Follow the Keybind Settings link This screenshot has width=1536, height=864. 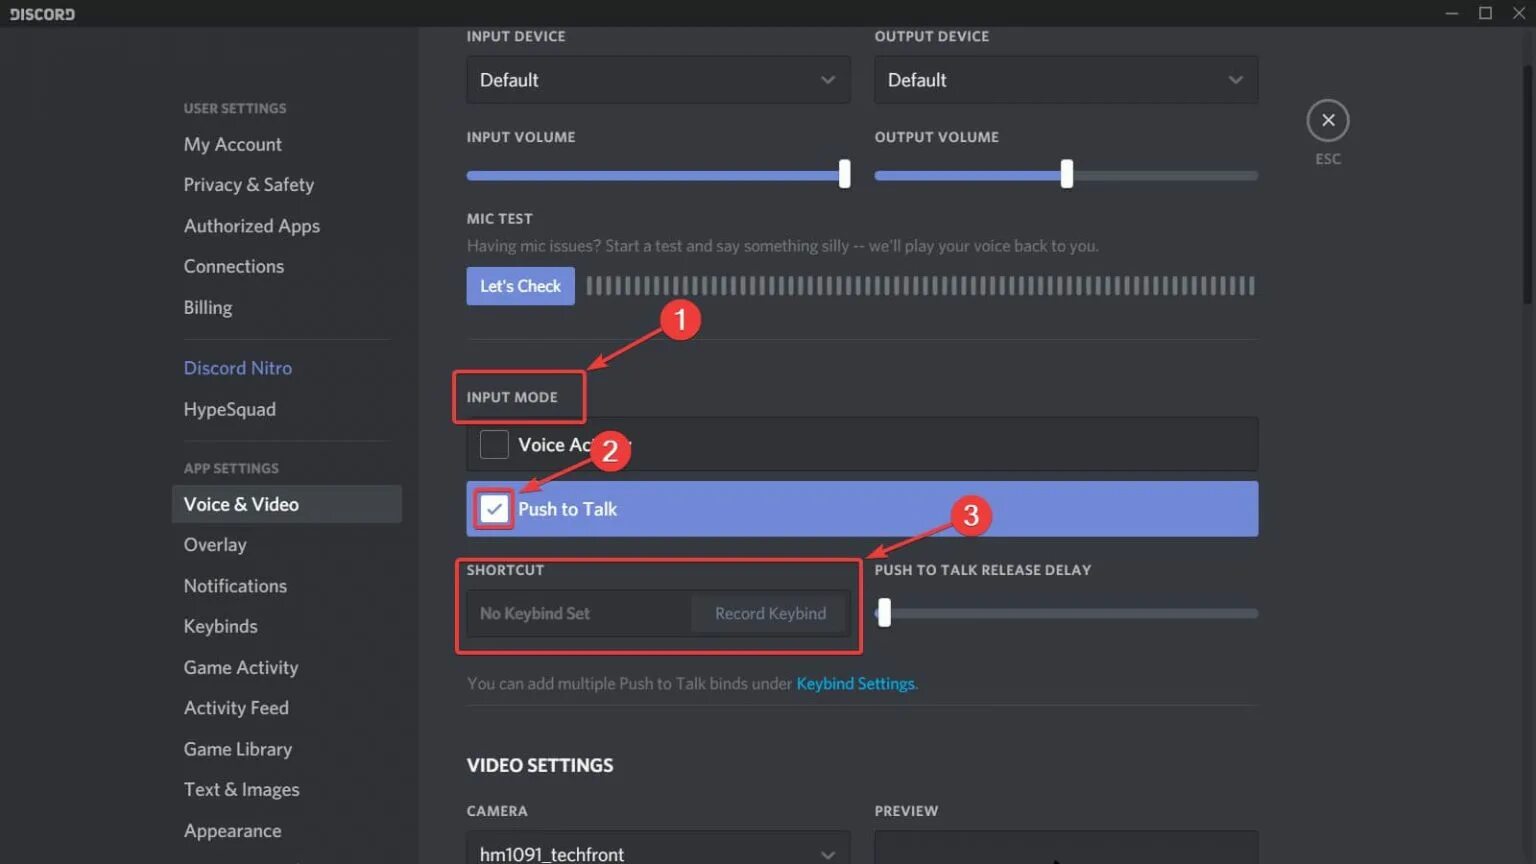point(856,684)
